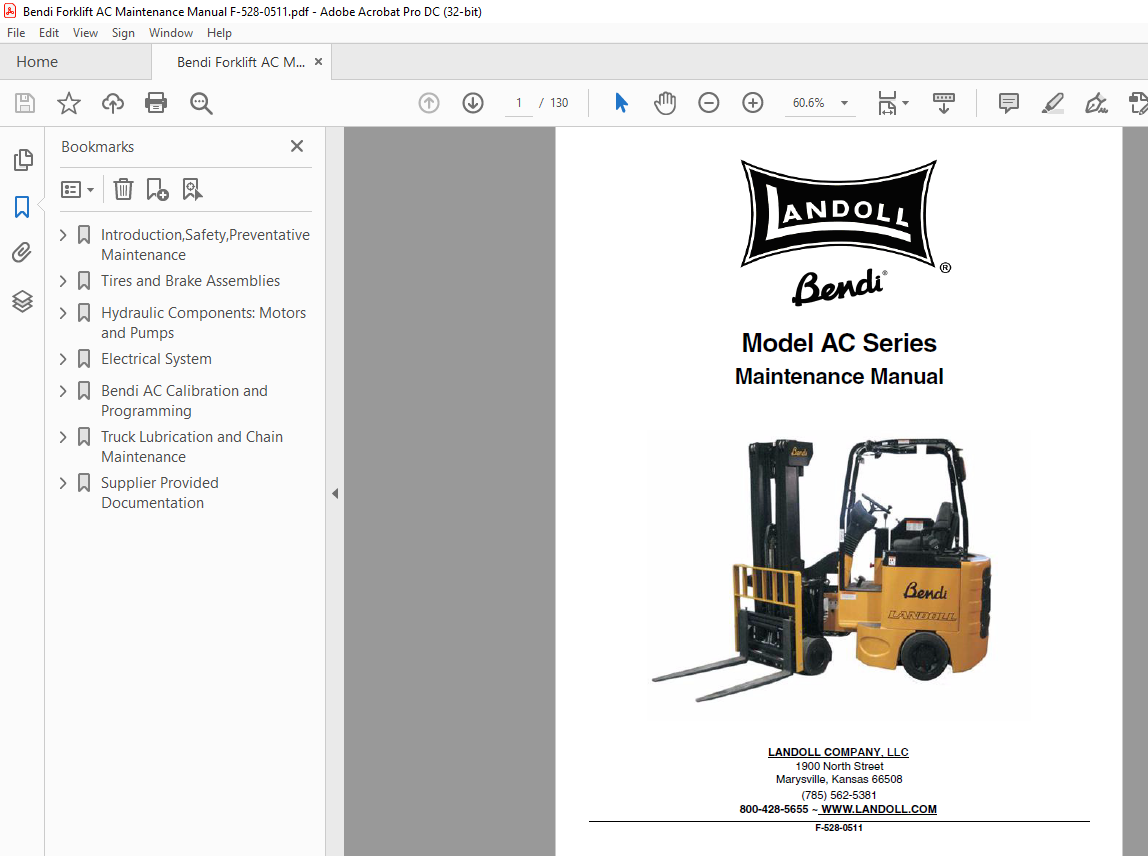Go to next page arrow
1148x856 pixels.
point(473,103)
